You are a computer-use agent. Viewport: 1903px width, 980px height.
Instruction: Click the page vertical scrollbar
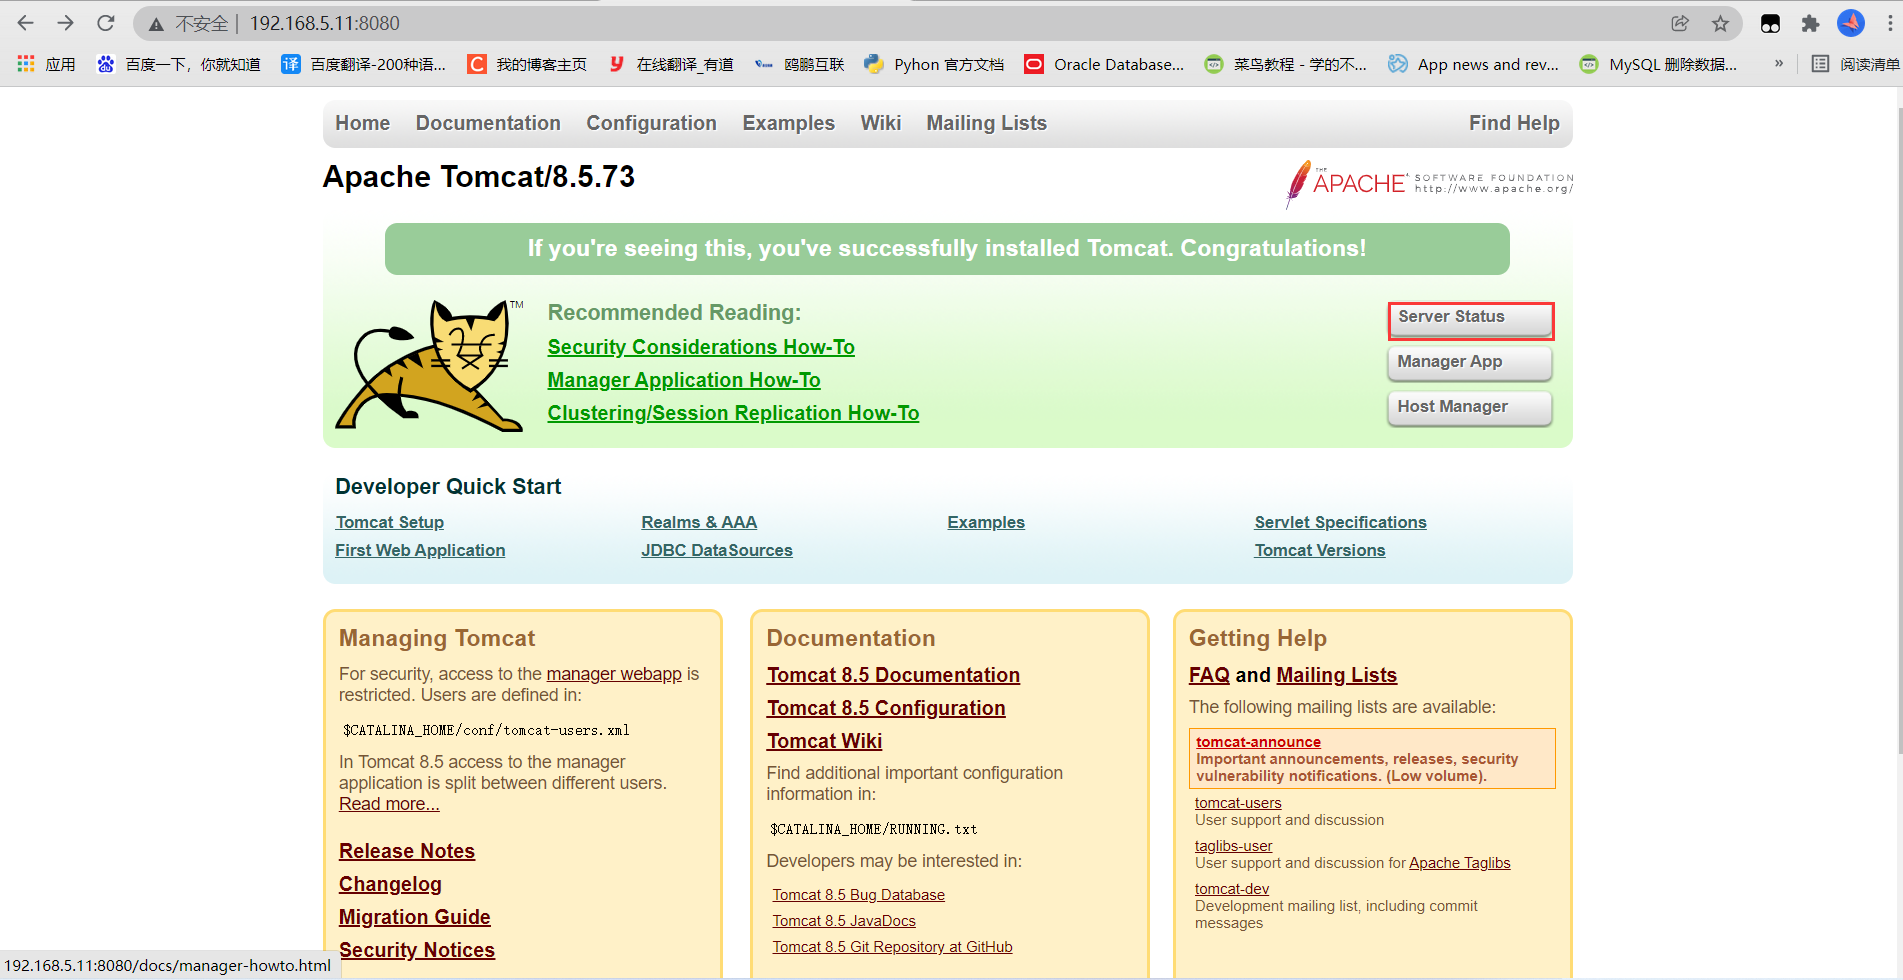(1898, 430)
